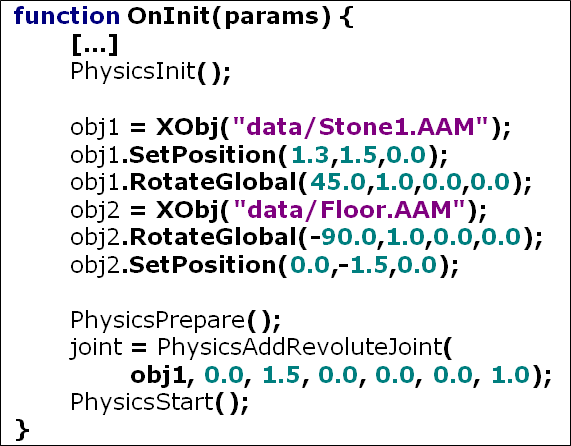571x446 pixels.
Task: Click the closing curly brace
Action: tap(22, 430)
